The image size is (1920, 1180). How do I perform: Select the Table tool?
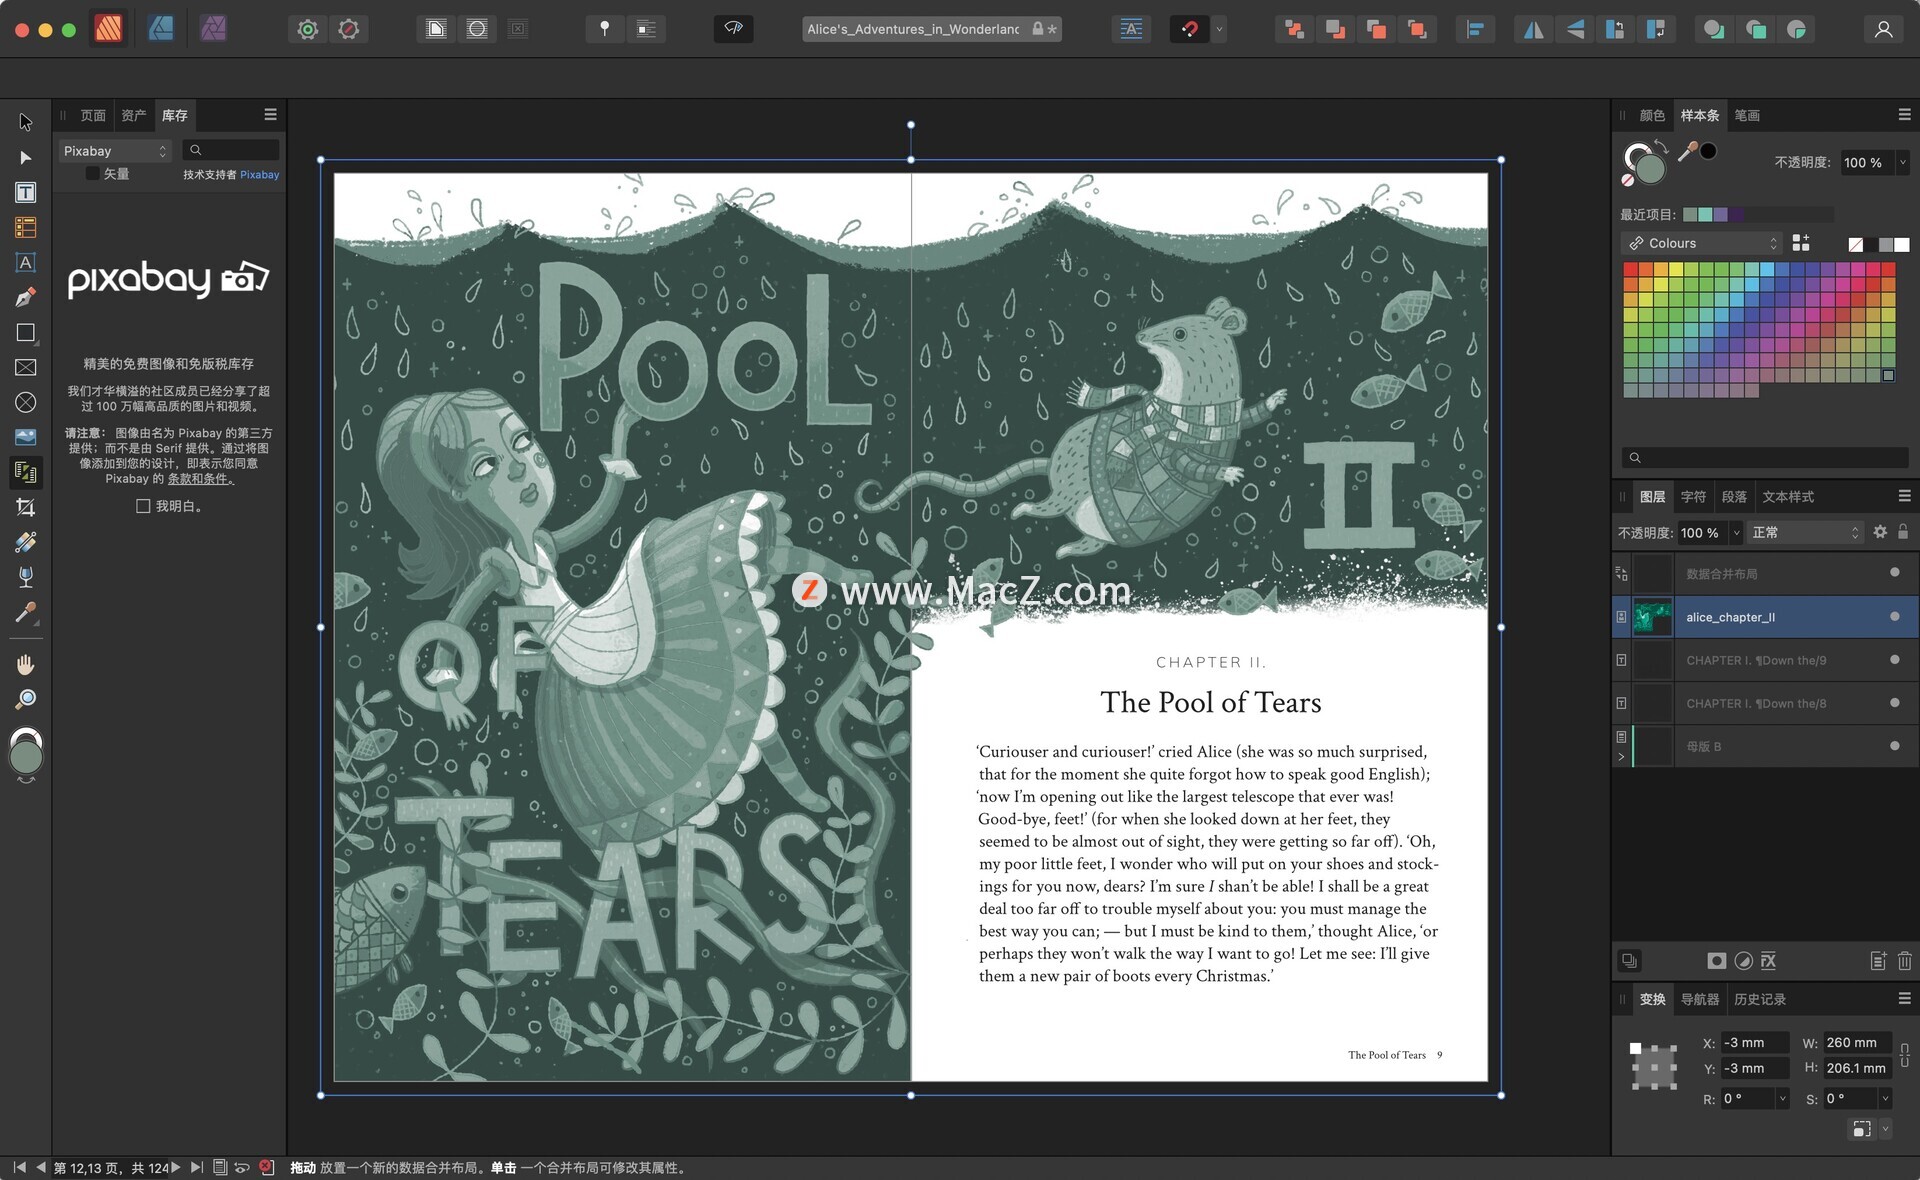[26, 228]
